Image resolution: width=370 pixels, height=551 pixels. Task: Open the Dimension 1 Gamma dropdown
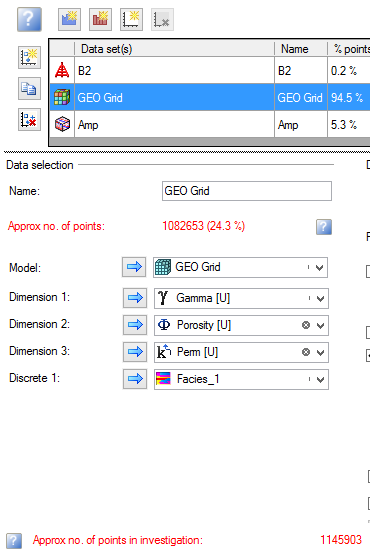[x=320, y=299]
